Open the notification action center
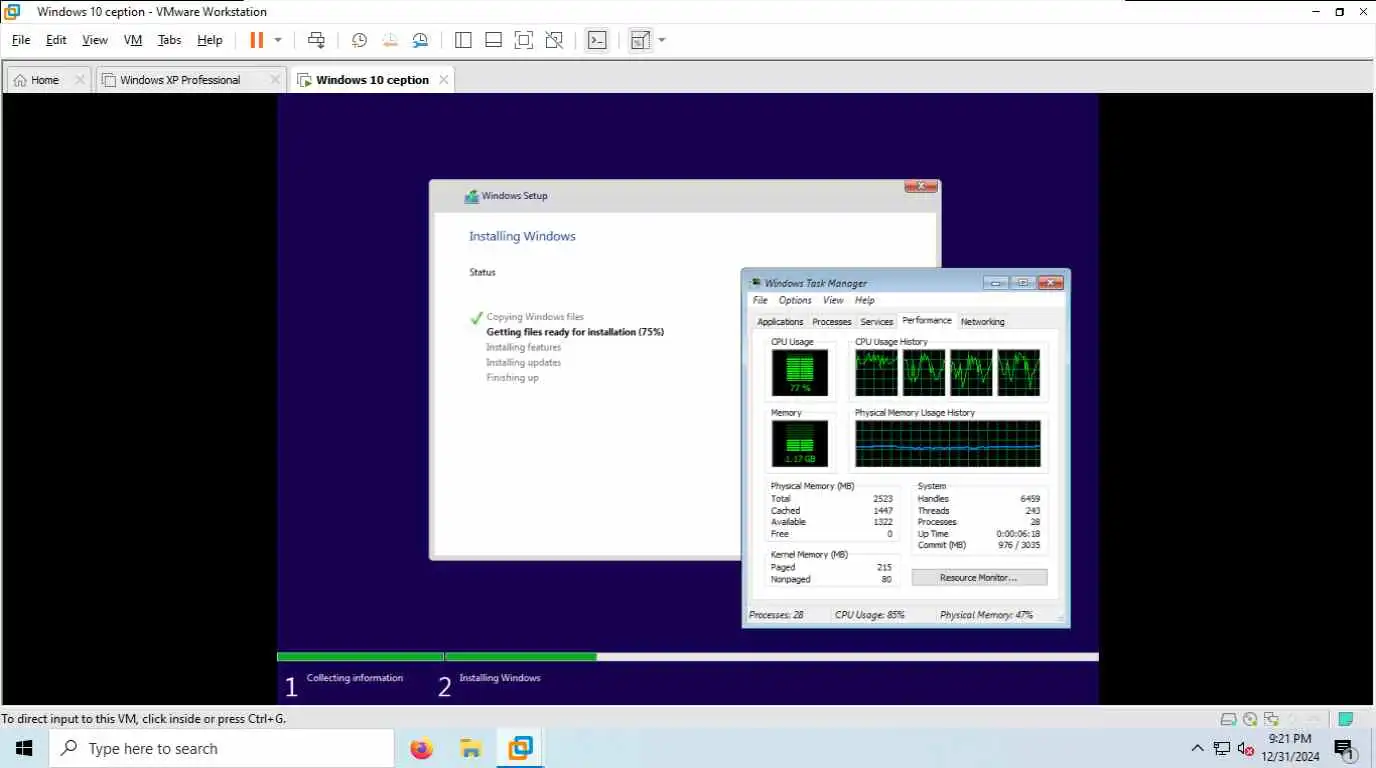The width and height of the screenshot is (1376, 768). point(1344,748)
